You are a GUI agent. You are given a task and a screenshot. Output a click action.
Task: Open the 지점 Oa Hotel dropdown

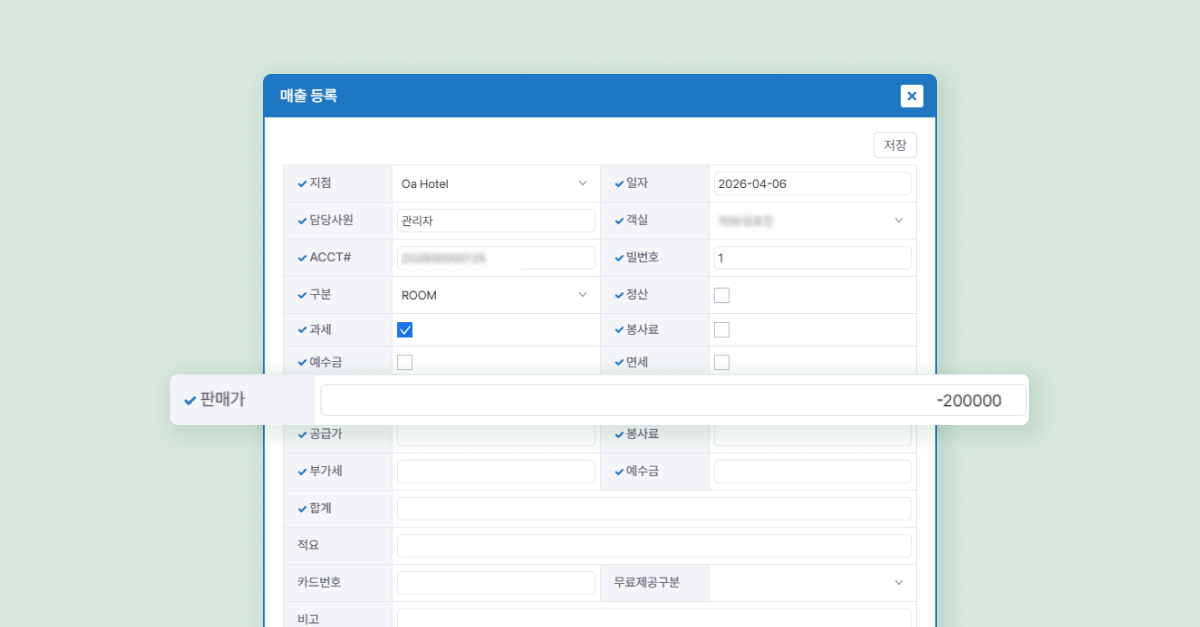(x=496, y=184)
